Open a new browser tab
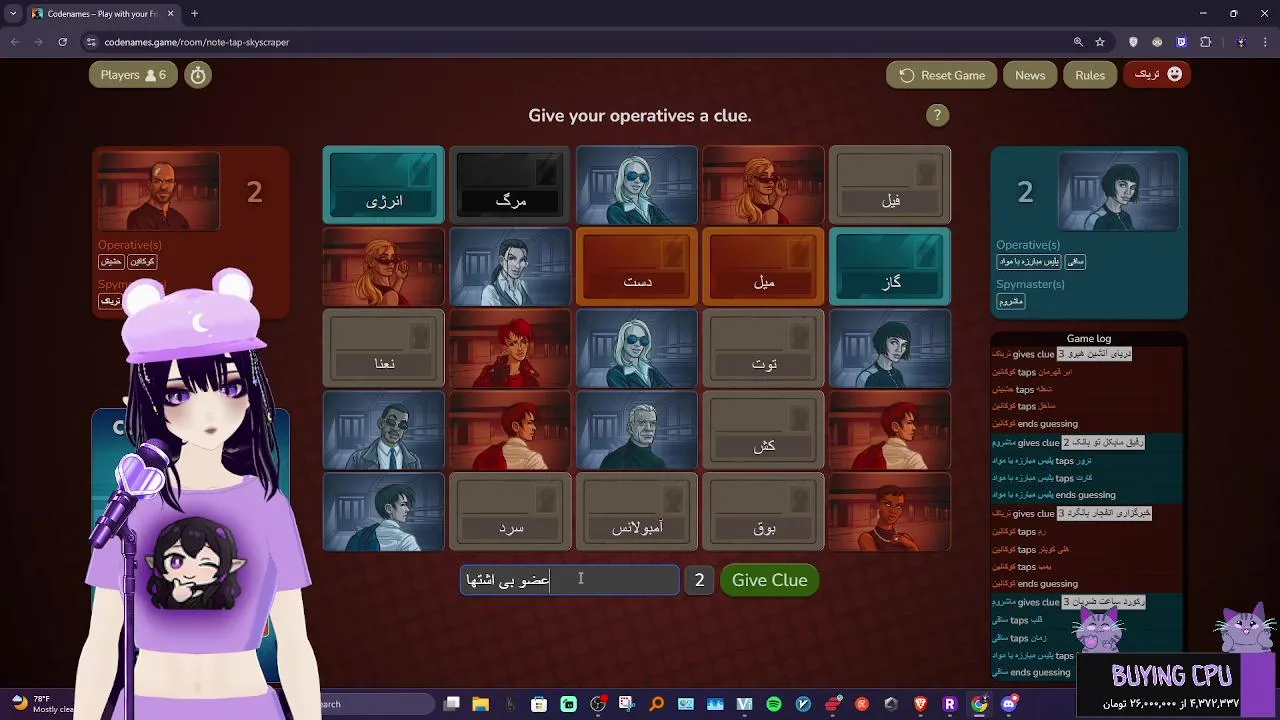The image size is (1280, 720). pyautogui.click(x=194, y=14)
